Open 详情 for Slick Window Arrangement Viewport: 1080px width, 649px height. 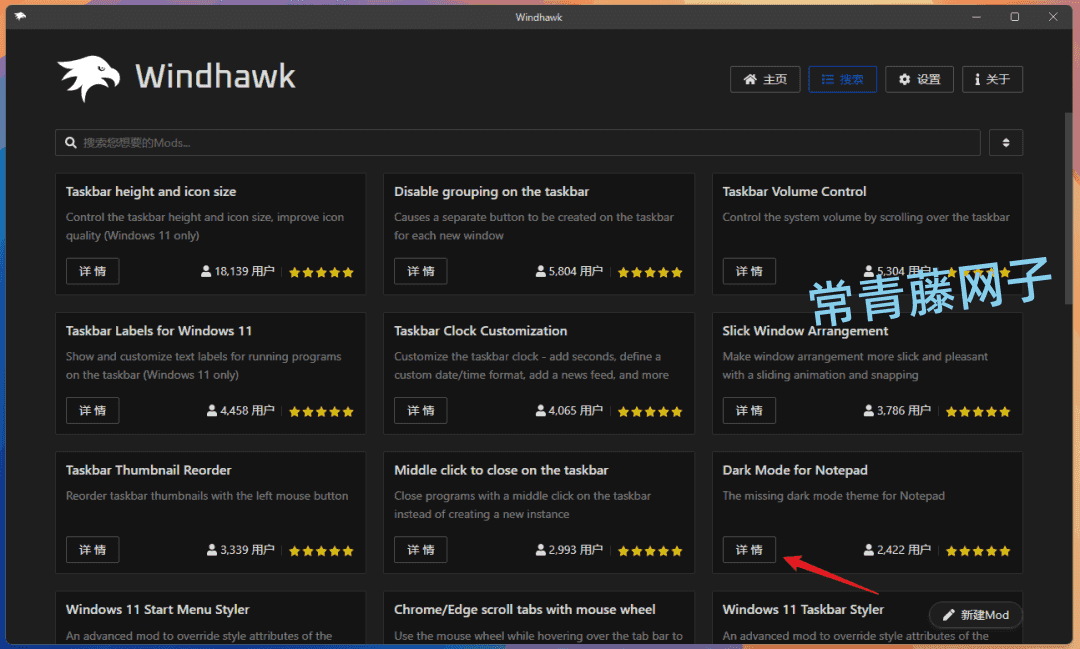(x=749, y=410)
